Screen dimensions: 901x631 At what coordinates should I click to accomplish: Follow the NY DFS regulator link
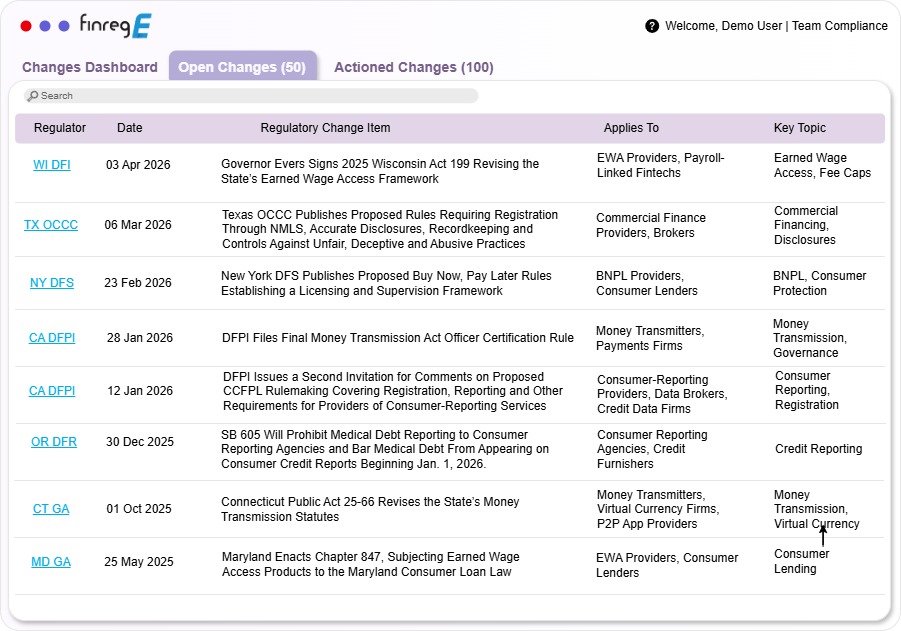tap(52, 283)
